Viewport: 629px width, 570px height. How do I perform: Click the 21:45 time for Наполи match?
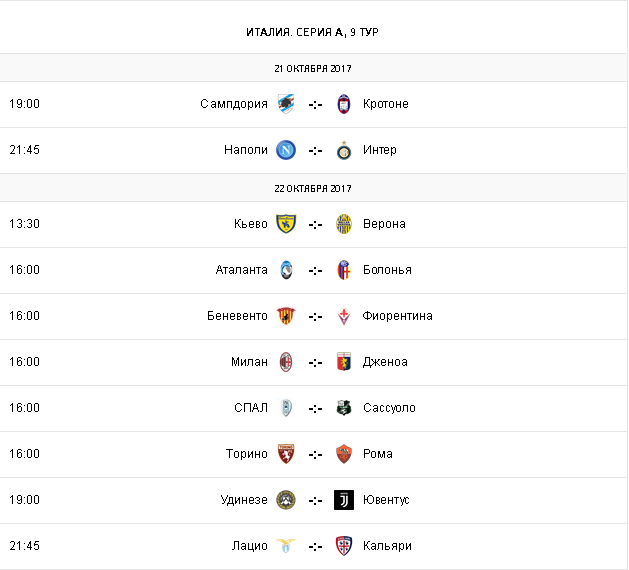point(24,150)
